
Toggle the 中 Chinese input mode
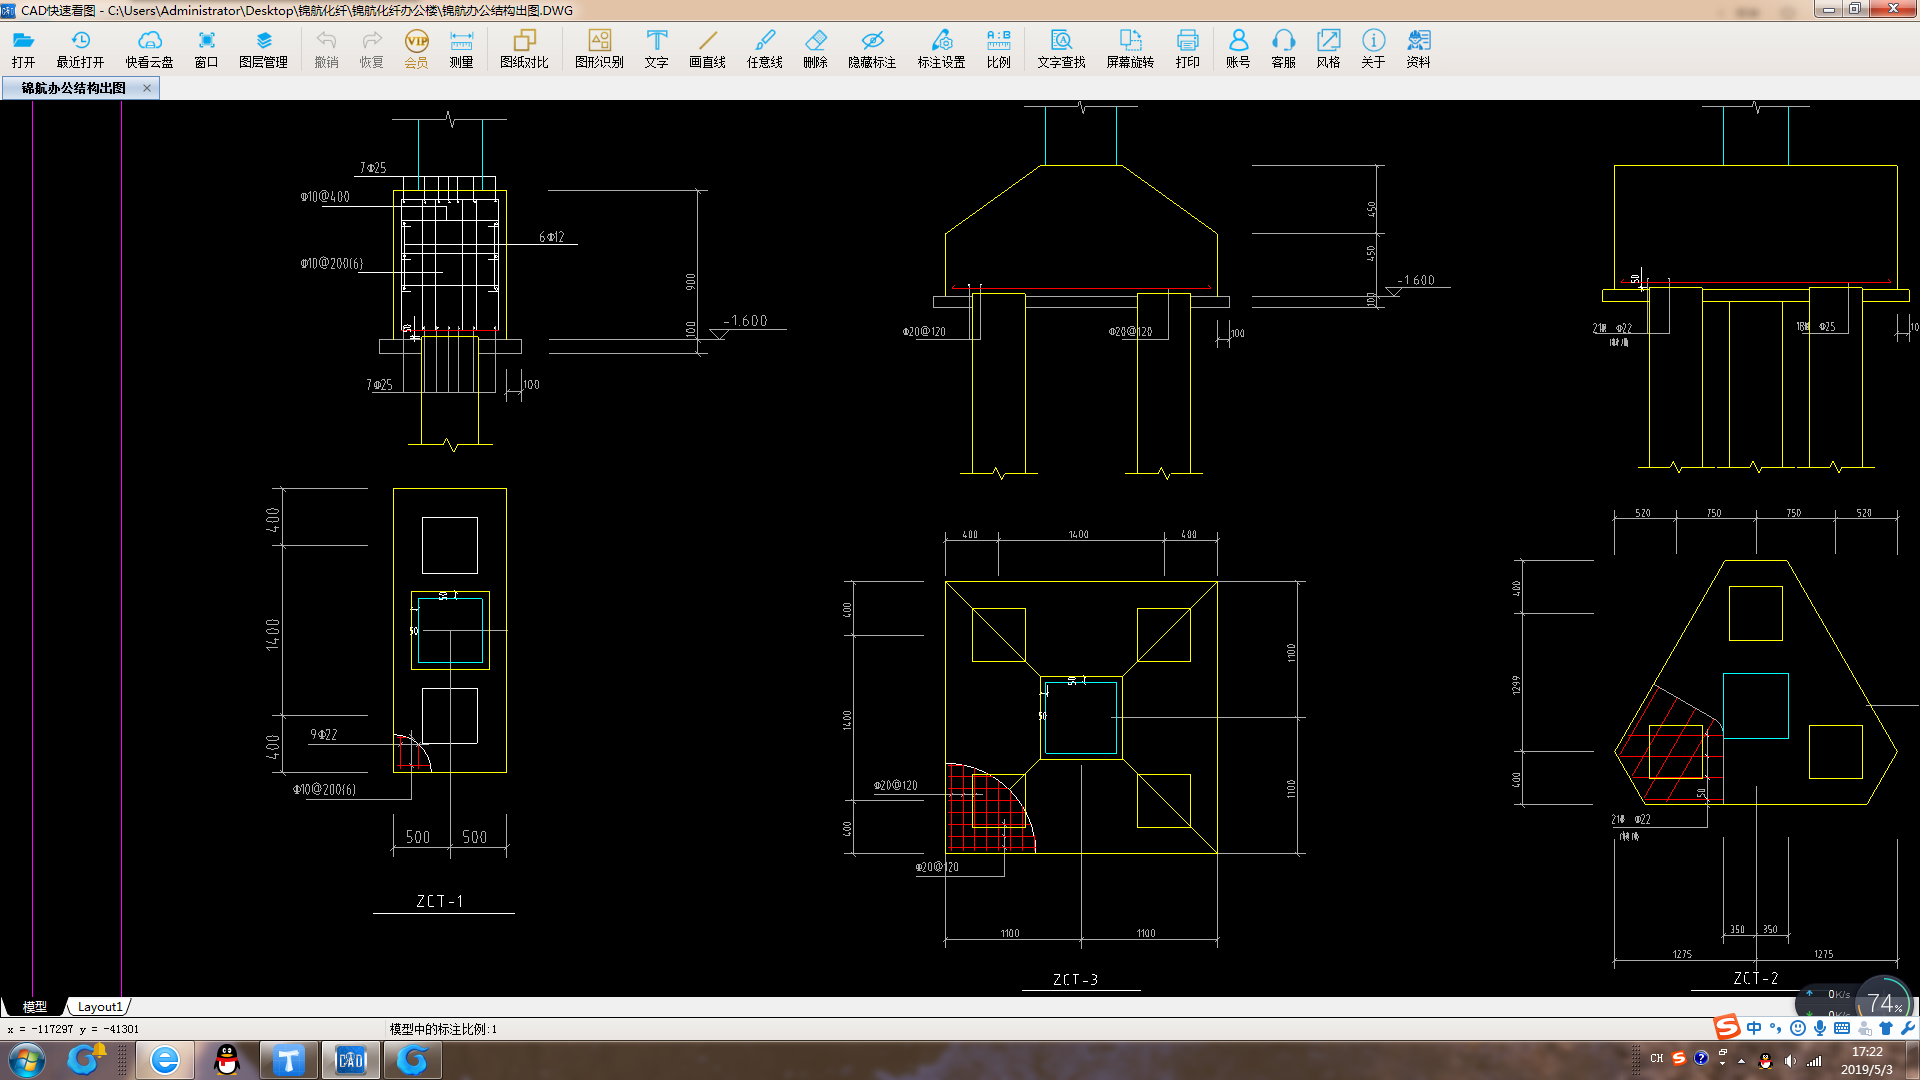click(1754, 1028)
